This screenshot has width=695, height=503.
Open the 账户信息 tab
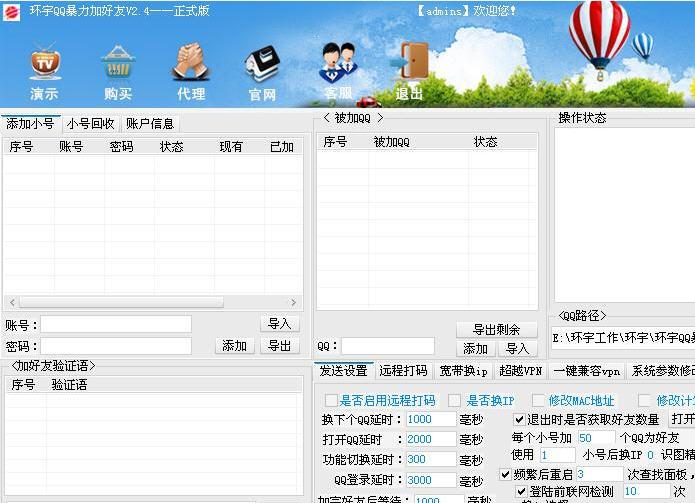tap(150, 124)
